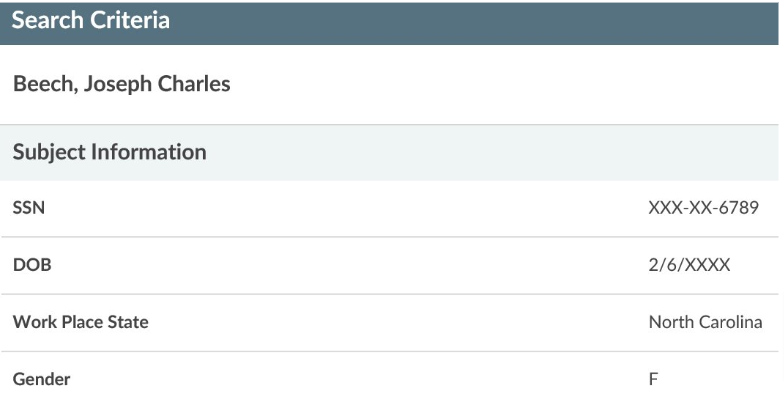Select the first name "Joseph"
The width and height of the screenshot is (784, 408).
pyautogui.click(x=119, y=84)
